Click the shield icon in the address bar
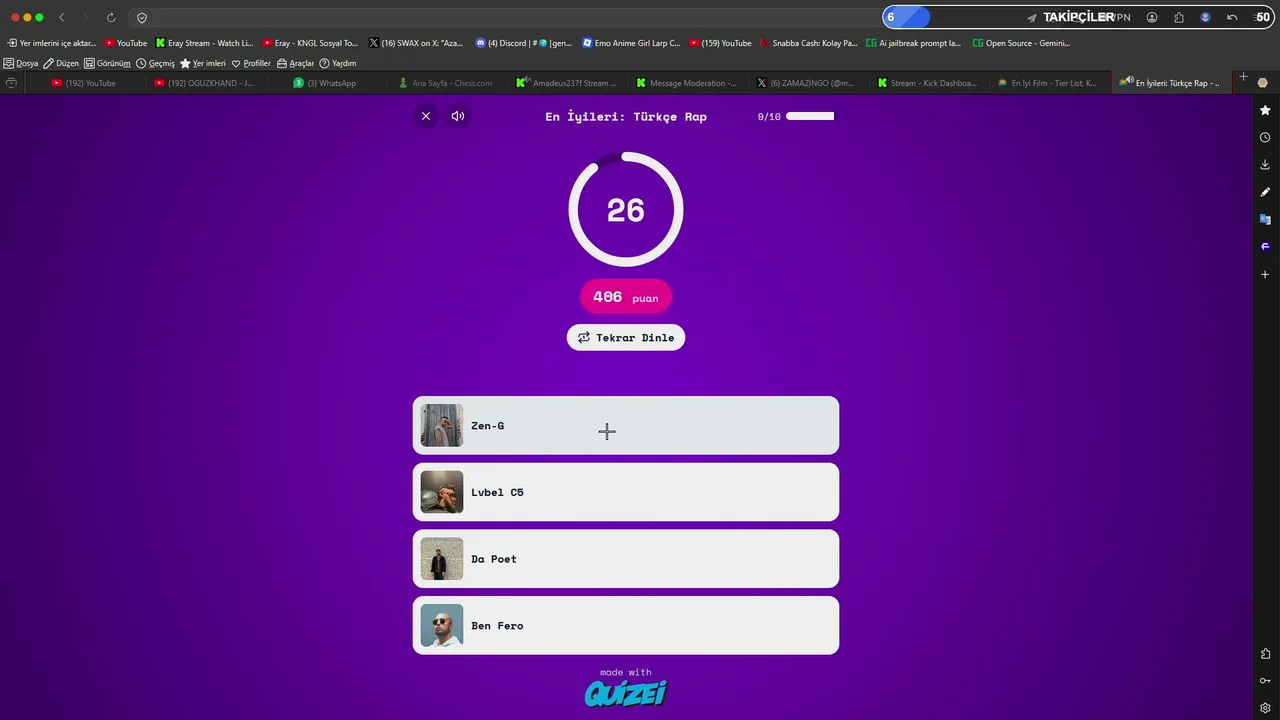1280x720 pixels. 142,17
